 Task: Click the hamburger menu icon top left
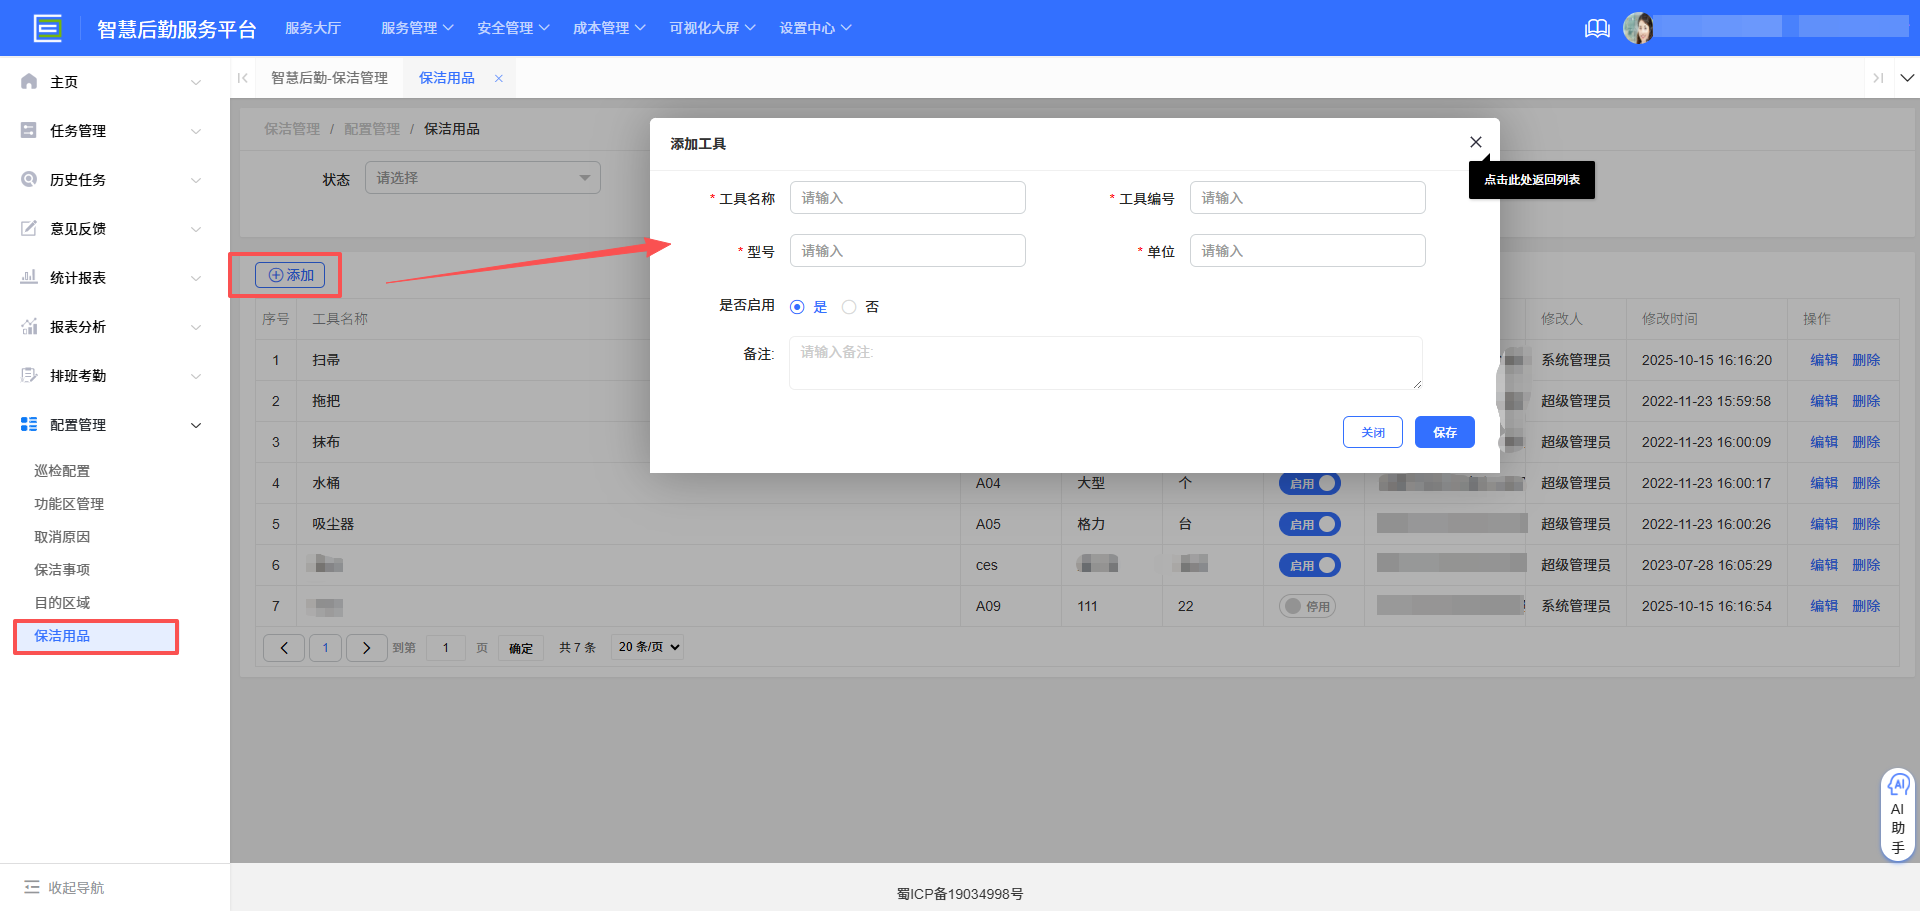coord(47,27)
